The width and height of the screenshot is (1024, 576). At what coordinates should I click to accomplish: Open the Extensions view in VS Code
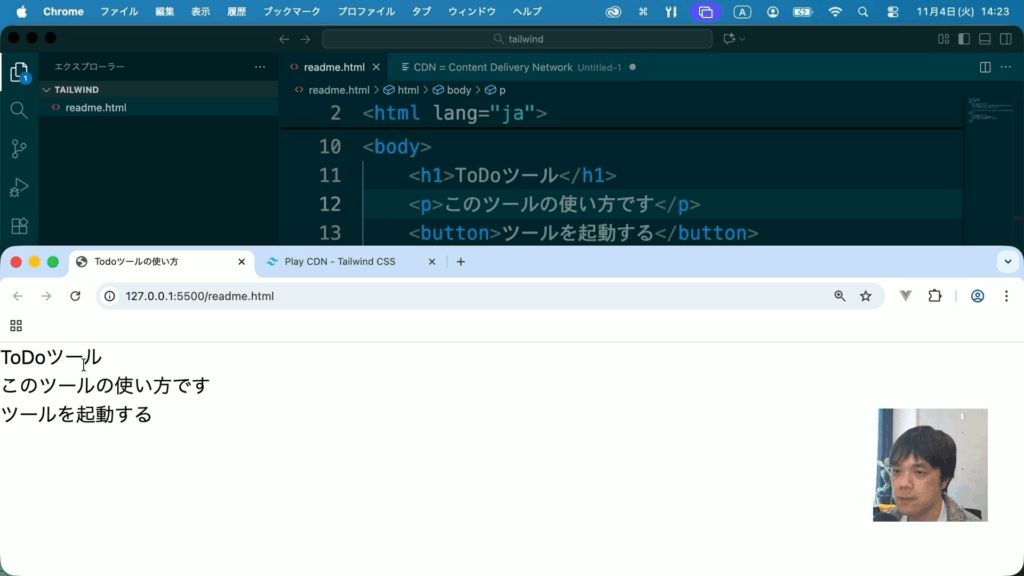[x=19, y=226]
